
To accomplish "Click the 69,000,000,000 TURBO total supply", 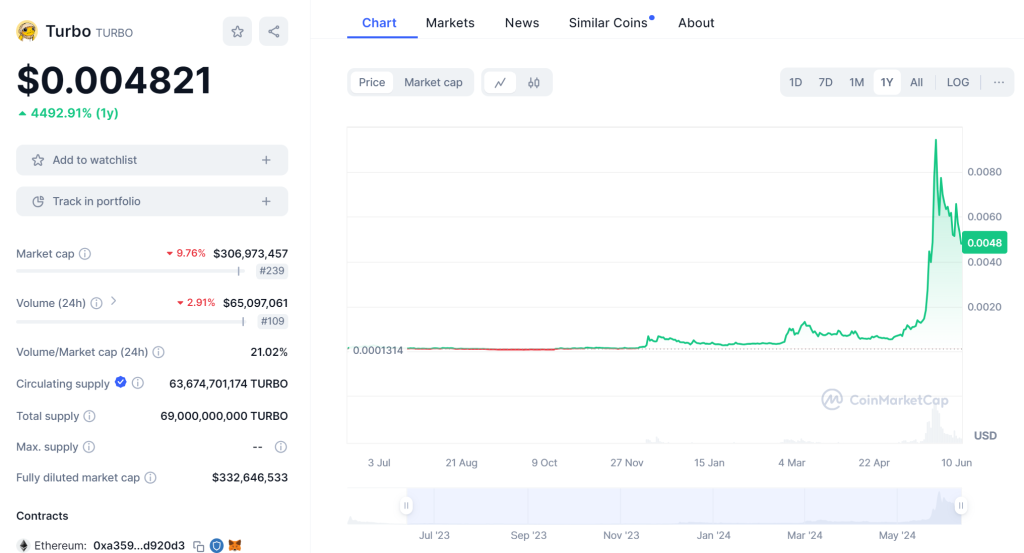I will pyautogui.click(x=224, y=416).
